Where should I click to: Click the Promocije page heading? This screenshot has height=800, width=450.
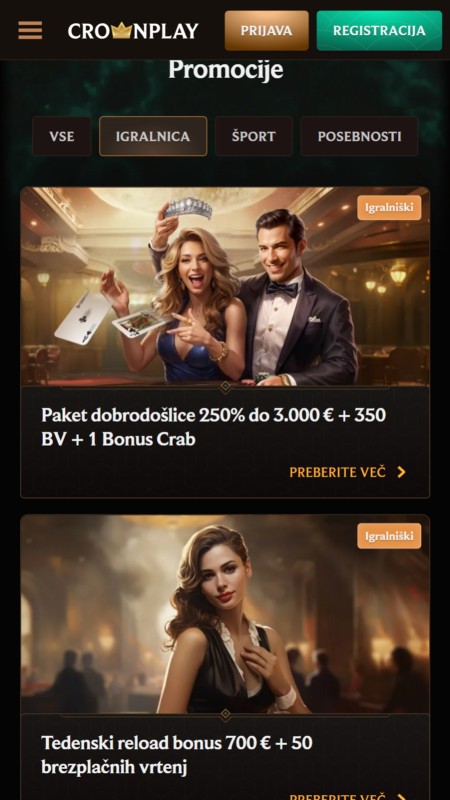coord(226,70)
